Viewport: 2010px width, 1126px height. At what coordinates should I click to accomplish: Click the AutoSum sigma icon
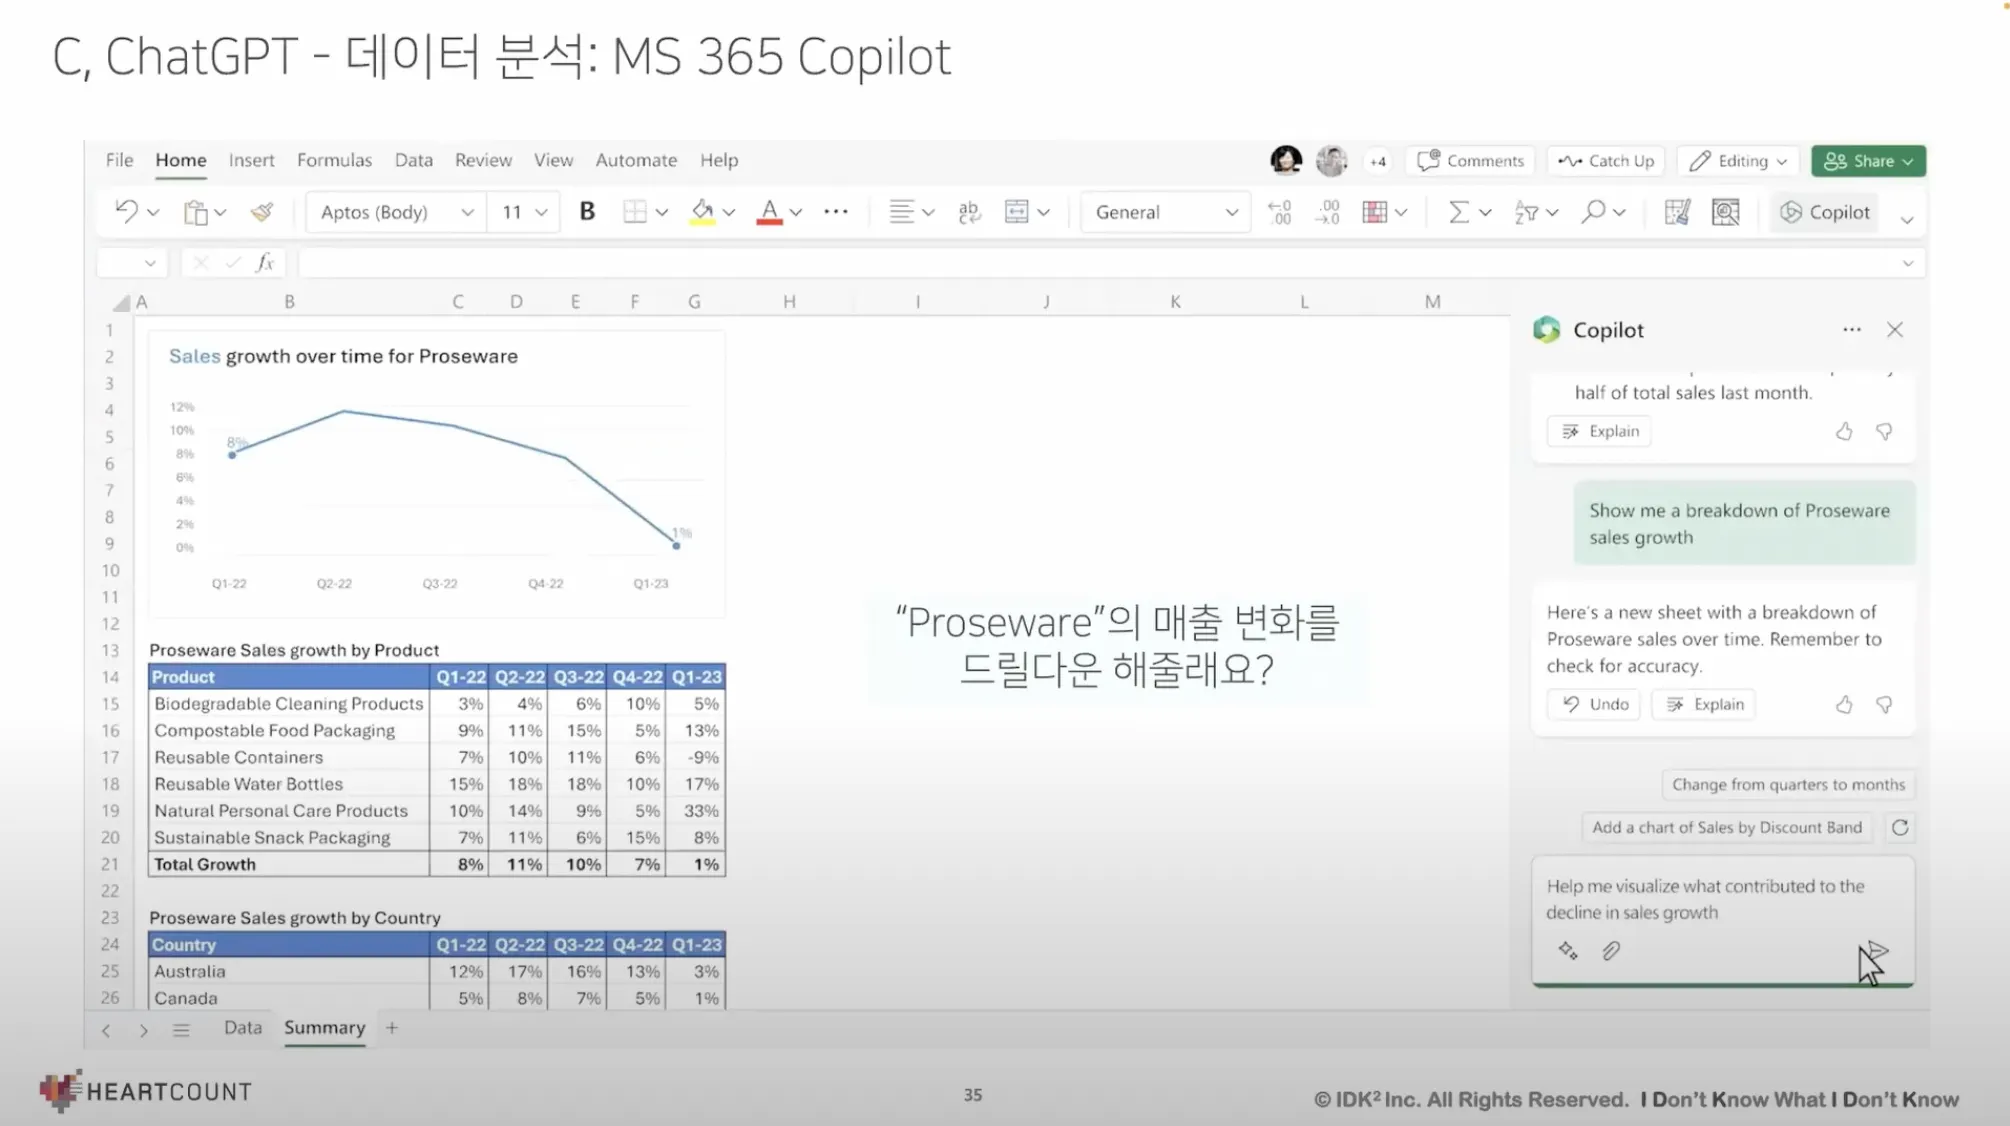click(x=1458, y=212)
